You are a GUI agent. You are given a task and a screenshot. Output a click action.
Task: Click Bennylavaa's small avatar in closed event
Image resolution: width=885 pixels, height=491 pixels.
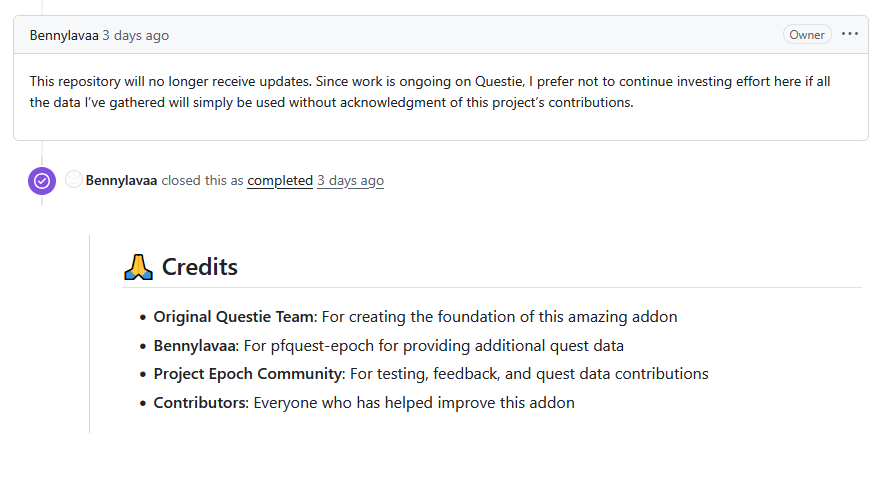point(73,180)
